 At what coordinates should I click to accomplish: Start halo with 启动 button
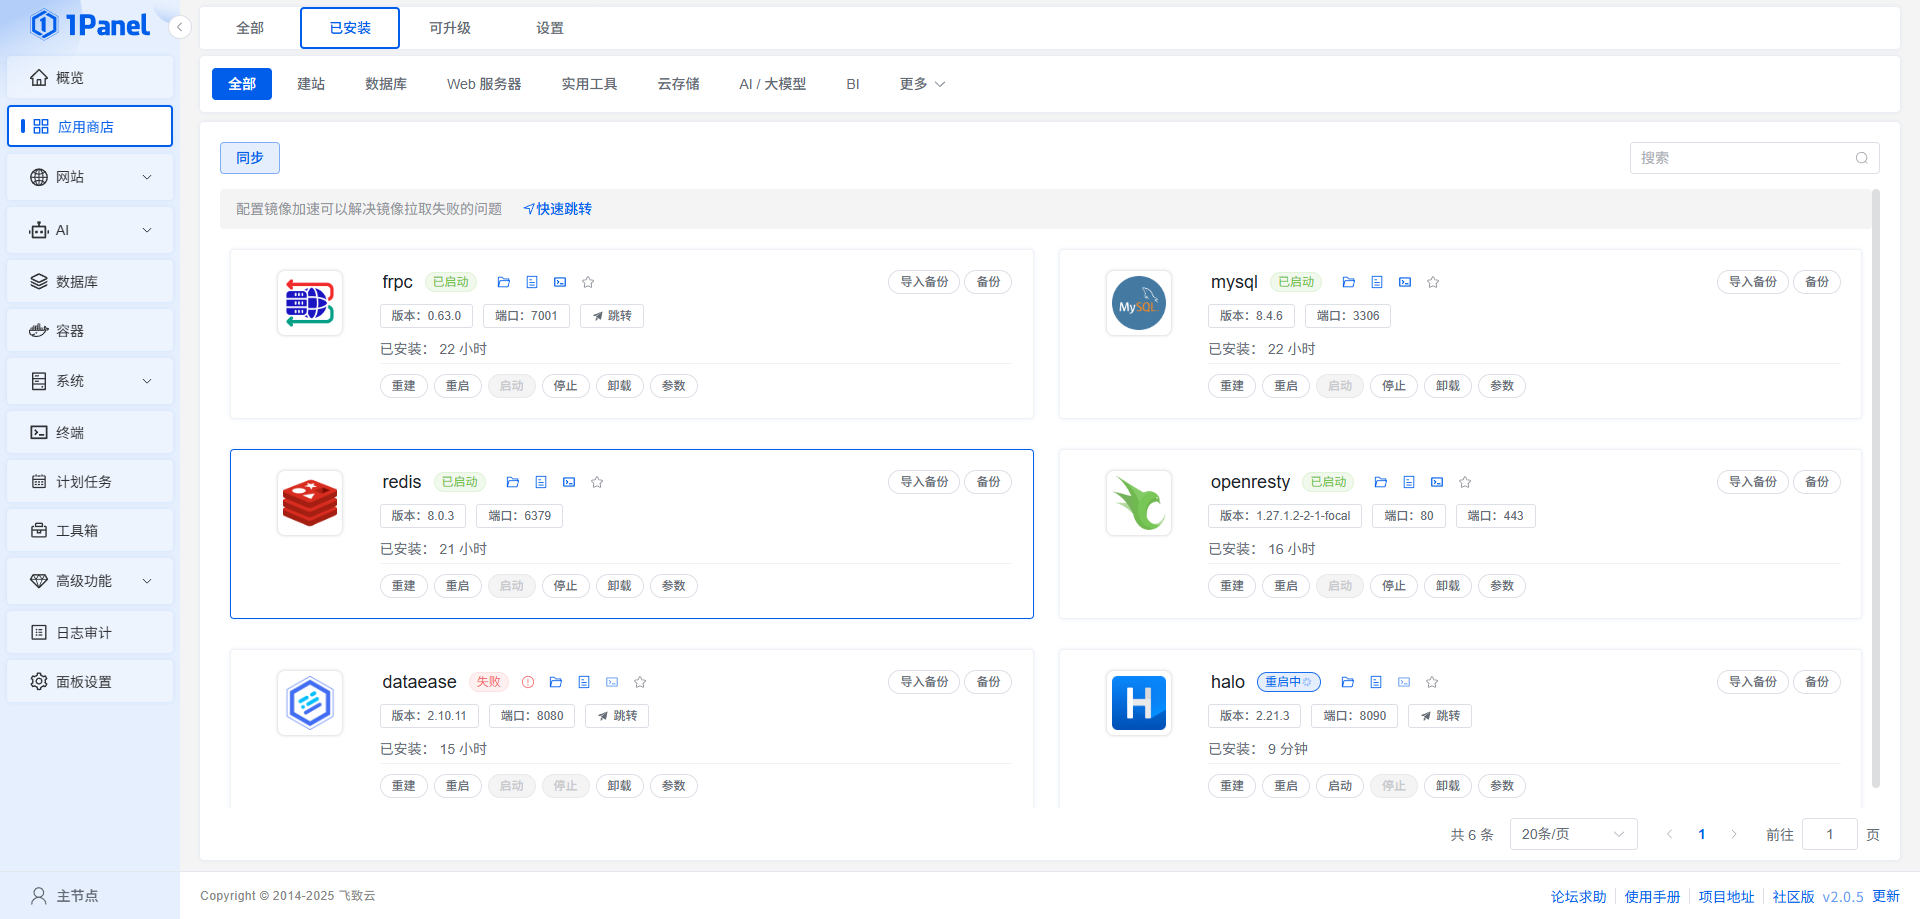tap(1340, 786)
